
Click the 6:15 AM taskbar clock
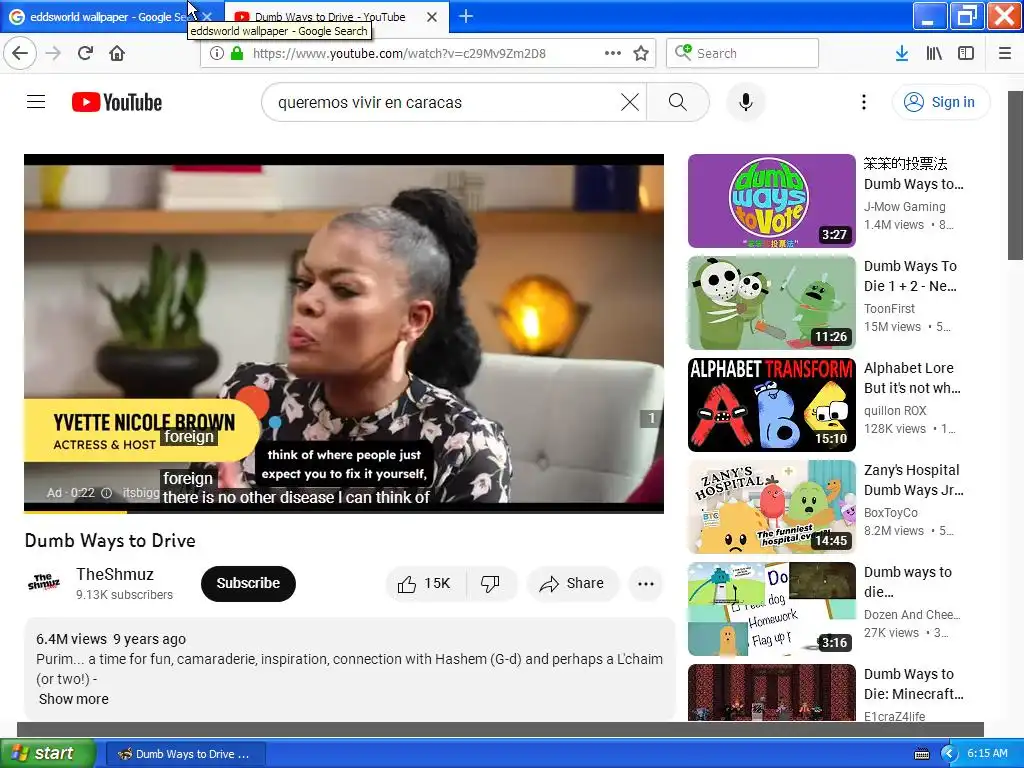987,753
